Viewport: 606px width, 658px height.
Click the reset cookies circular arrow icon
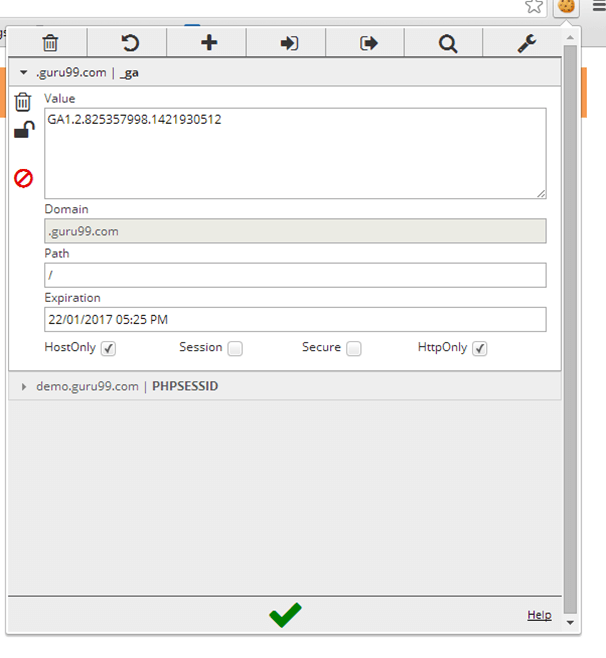(x=128, y=43)
